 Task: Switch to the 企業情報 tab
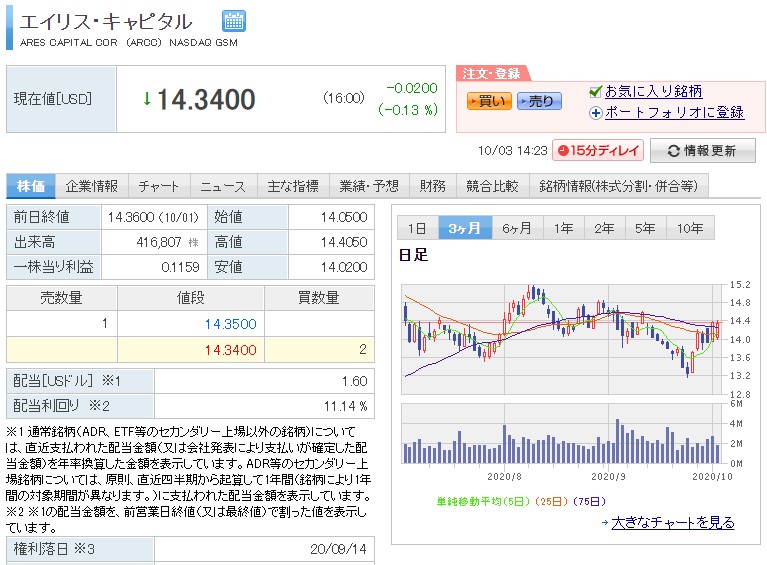(91, 186)
